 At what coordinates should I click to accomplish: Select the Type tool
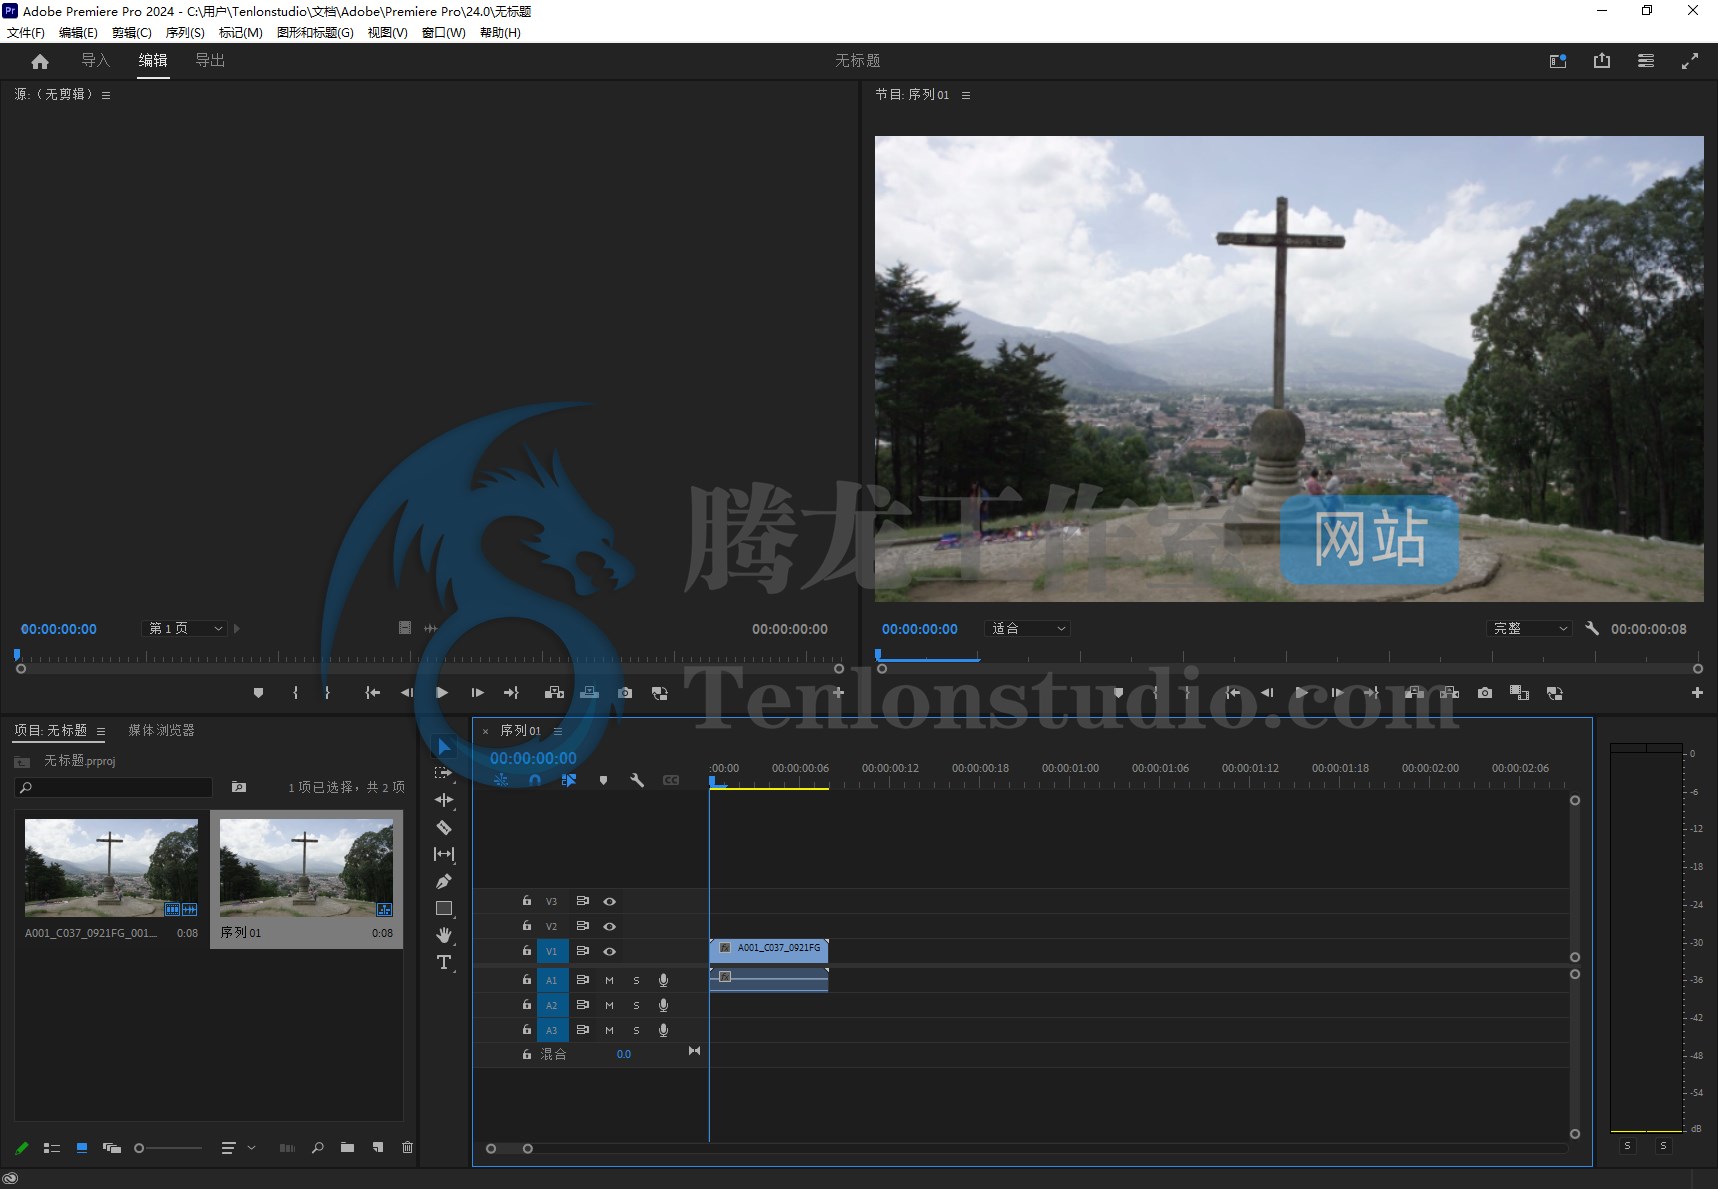[444, 962]
